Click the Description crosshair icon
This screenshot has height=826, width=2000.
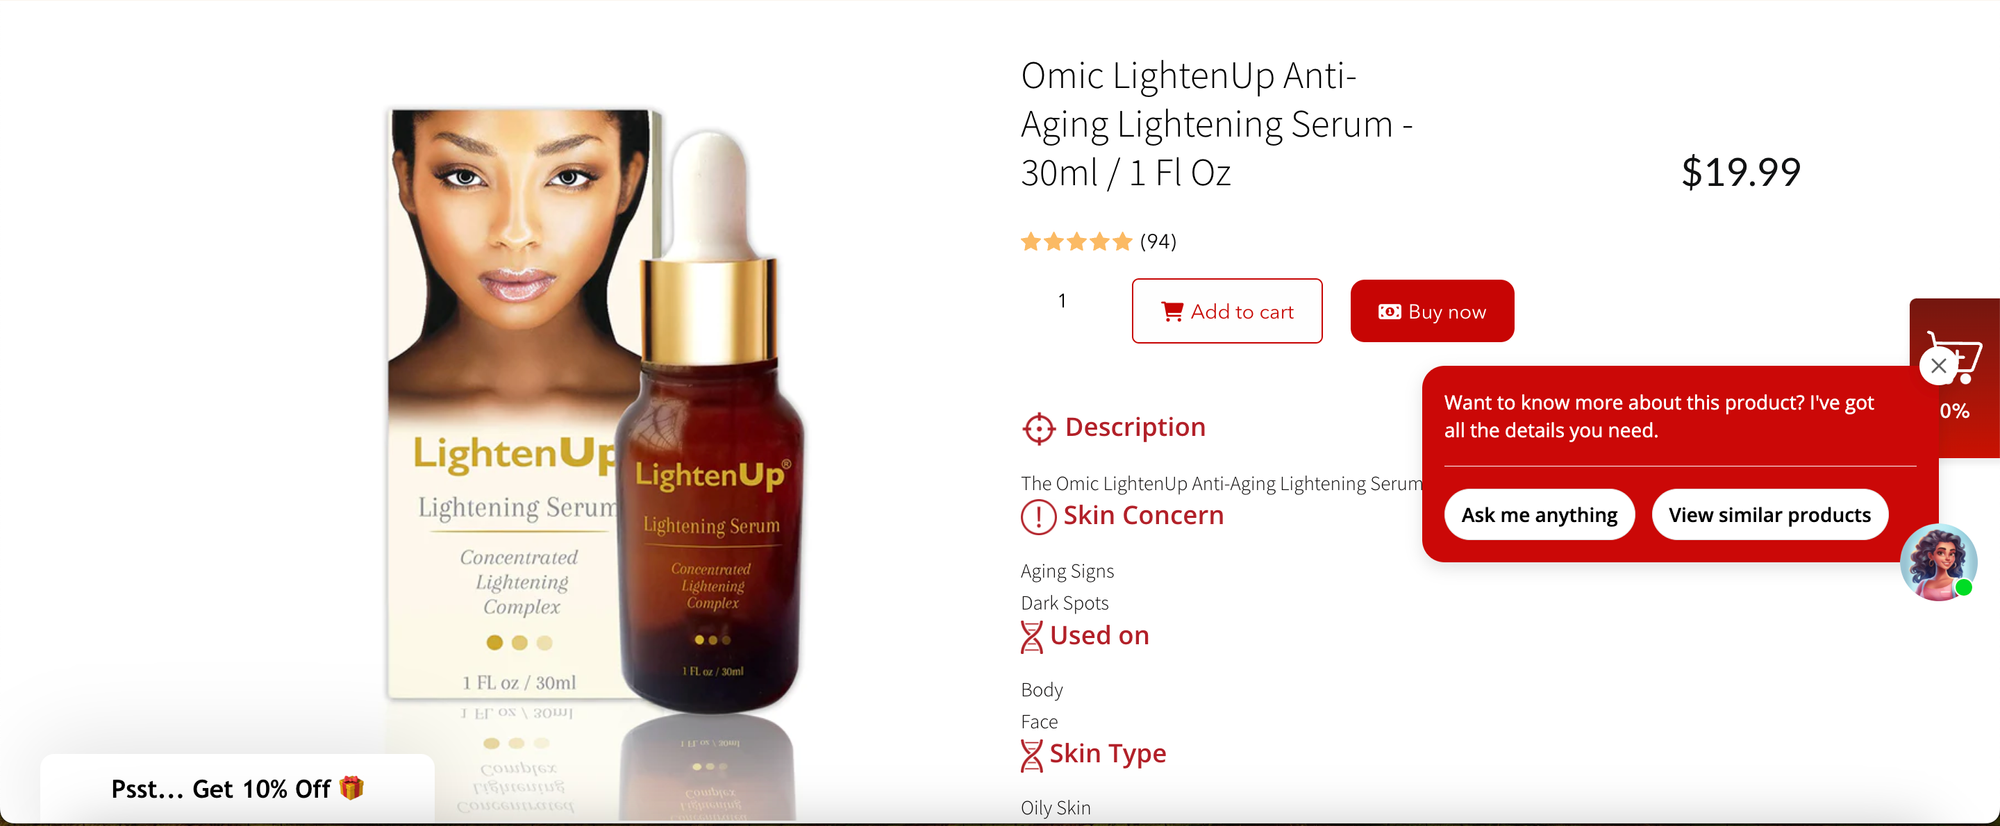coord(1039,428)
